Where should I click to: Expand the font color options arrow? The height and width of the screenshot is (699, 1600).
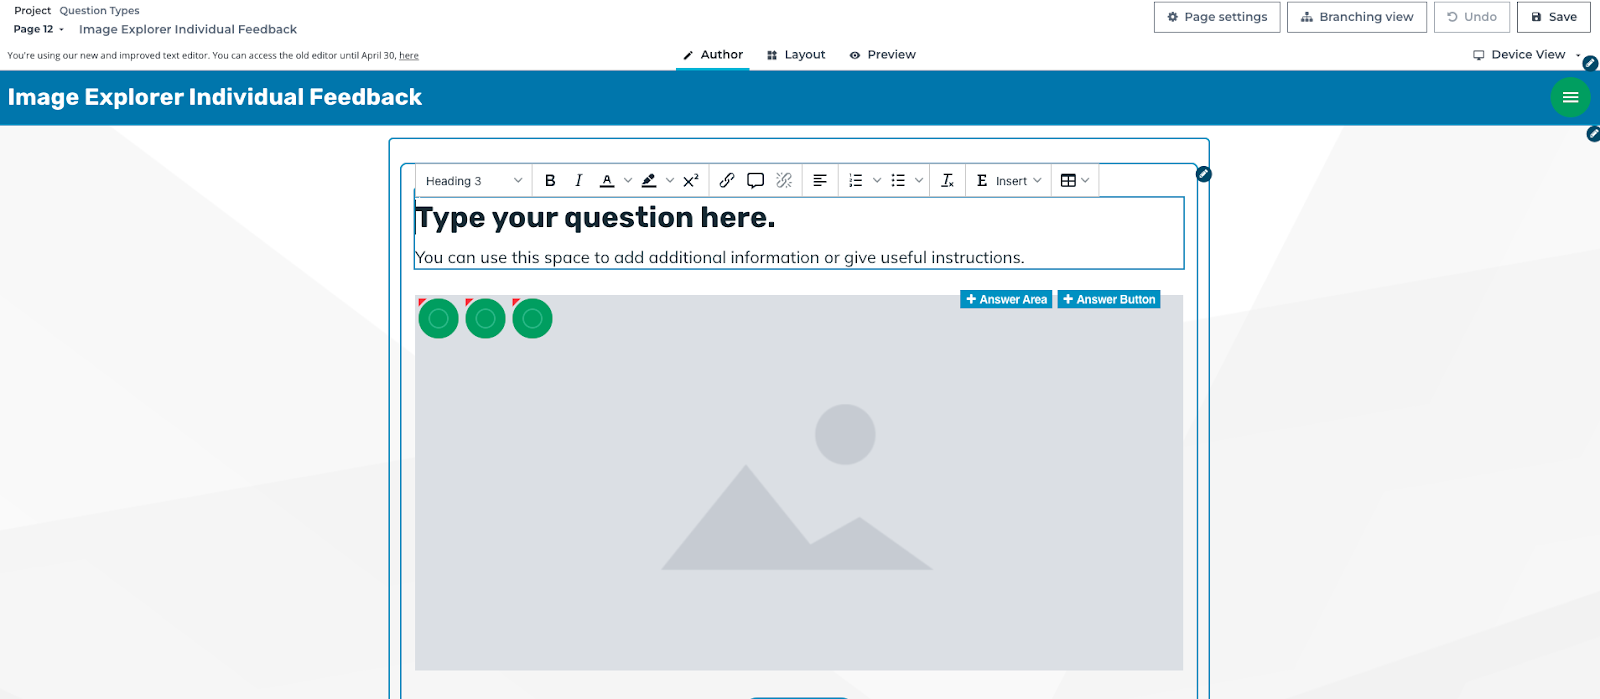pyautogui.click(x=628, y=181)
